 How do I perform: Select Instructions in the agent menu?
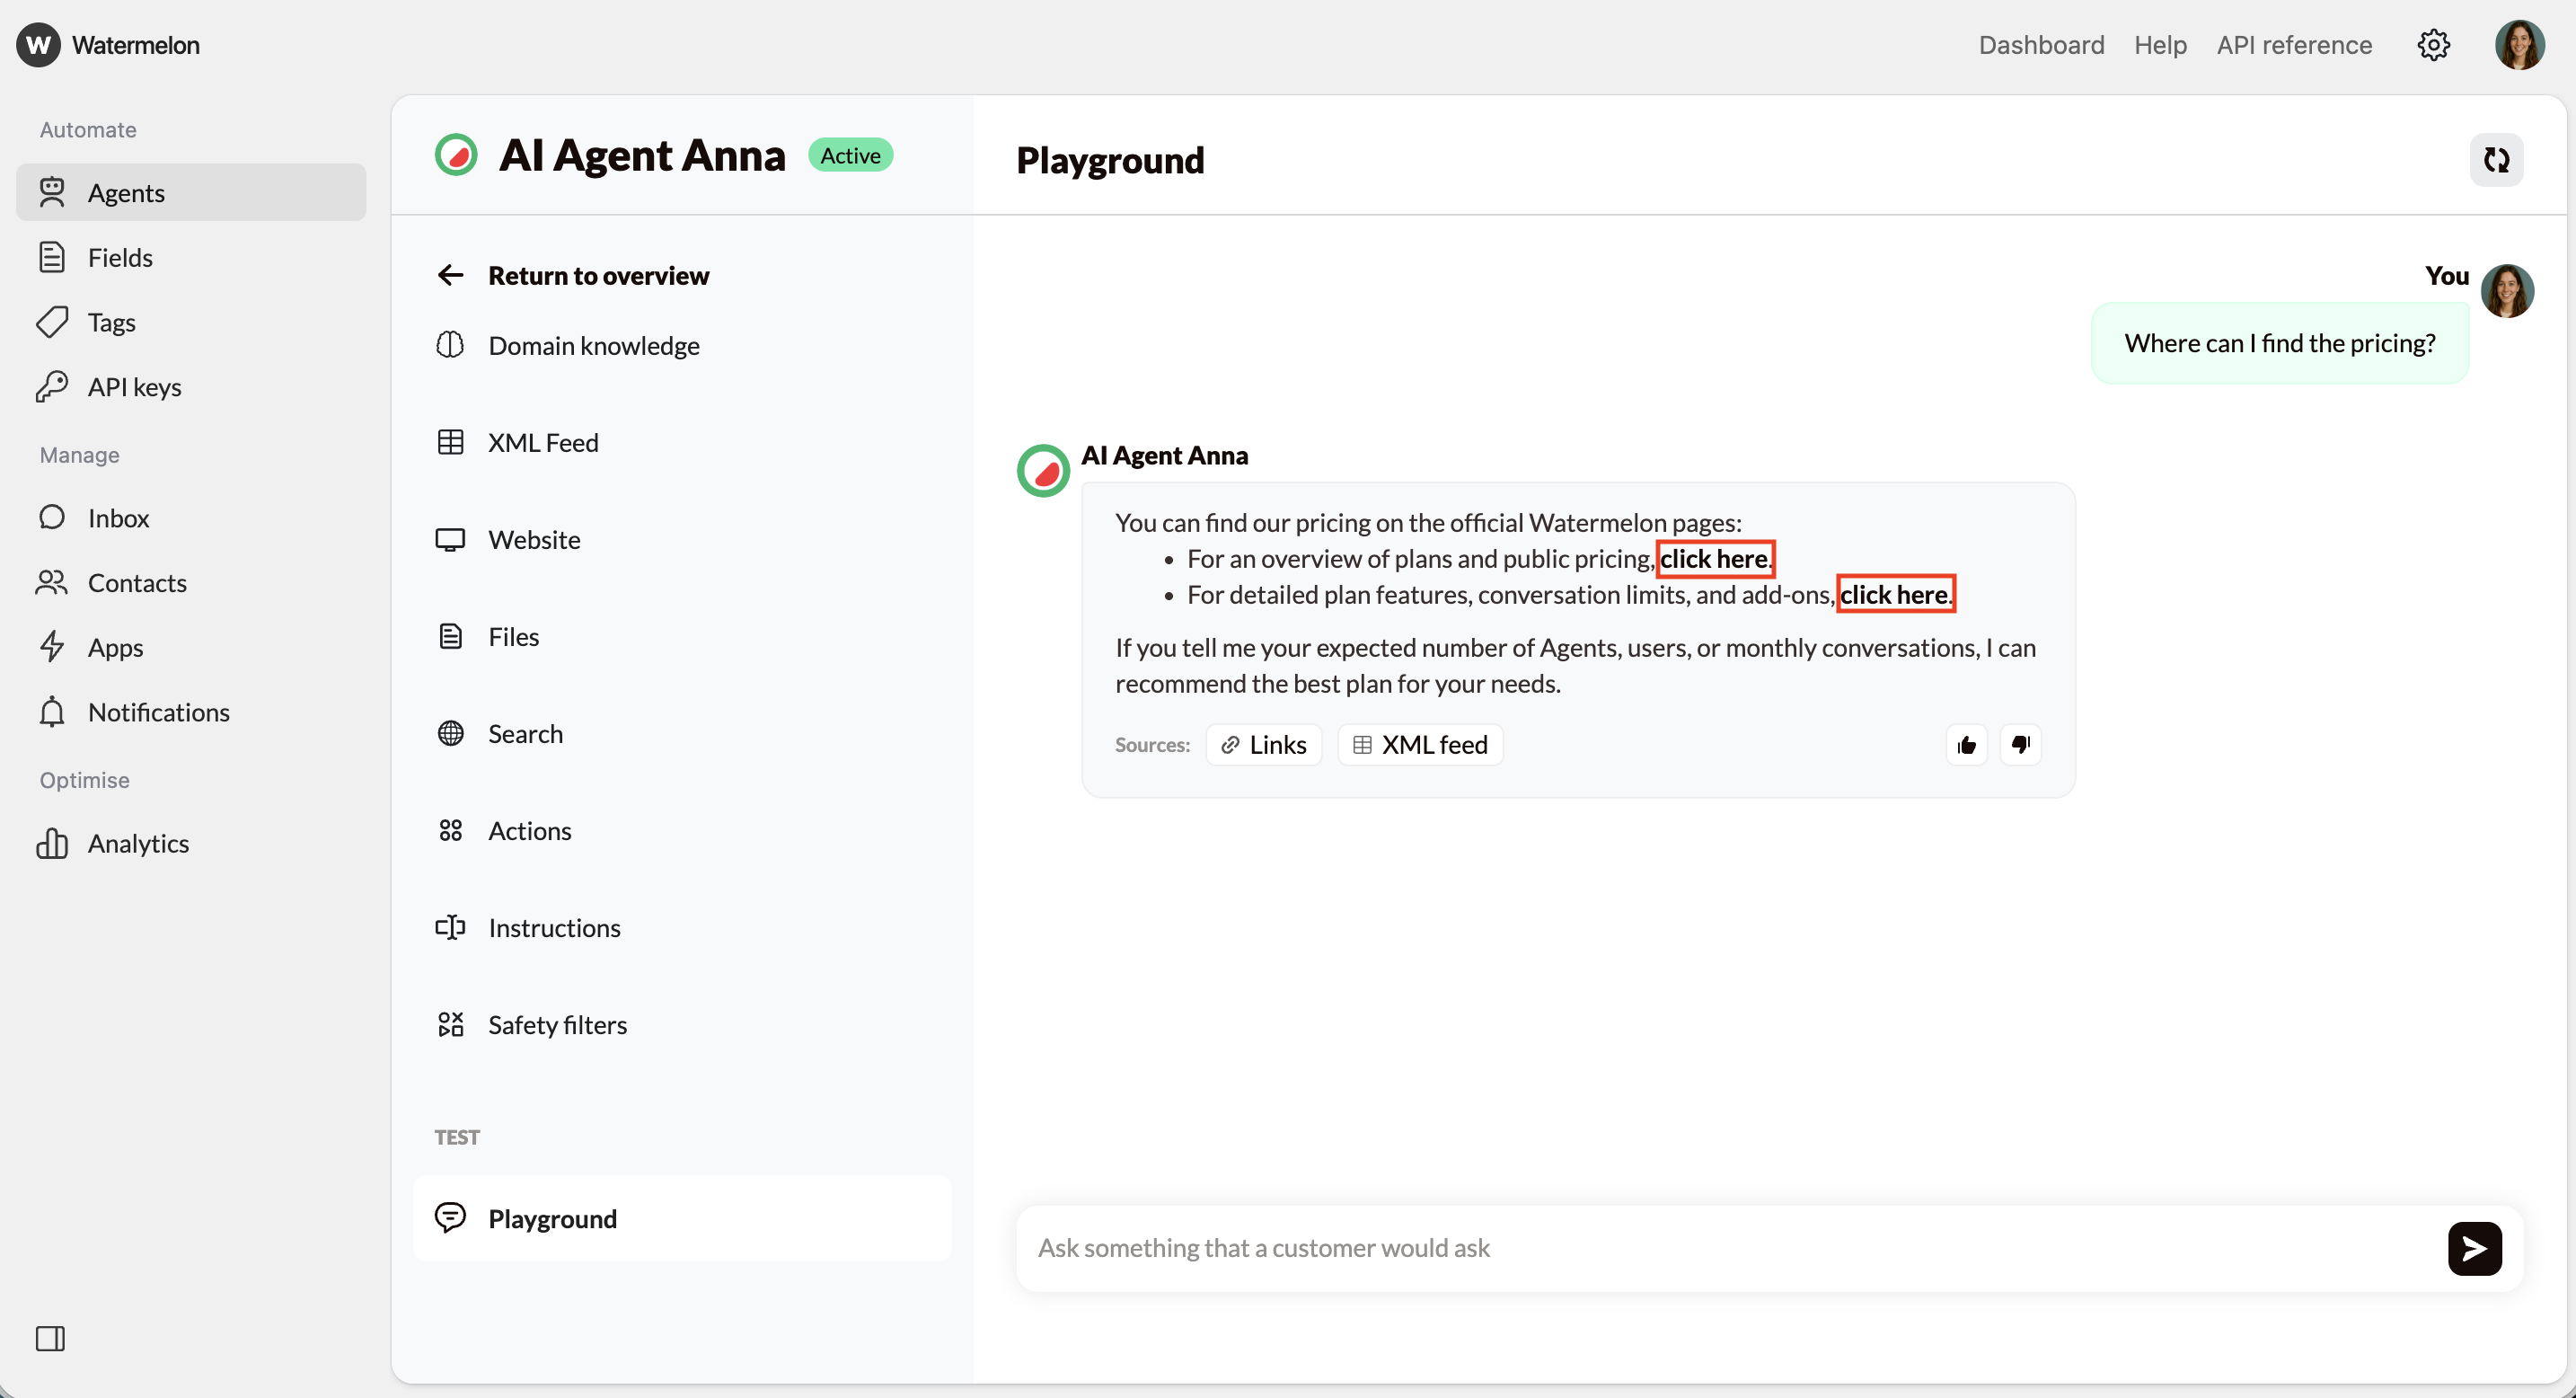tap(554, 928)
